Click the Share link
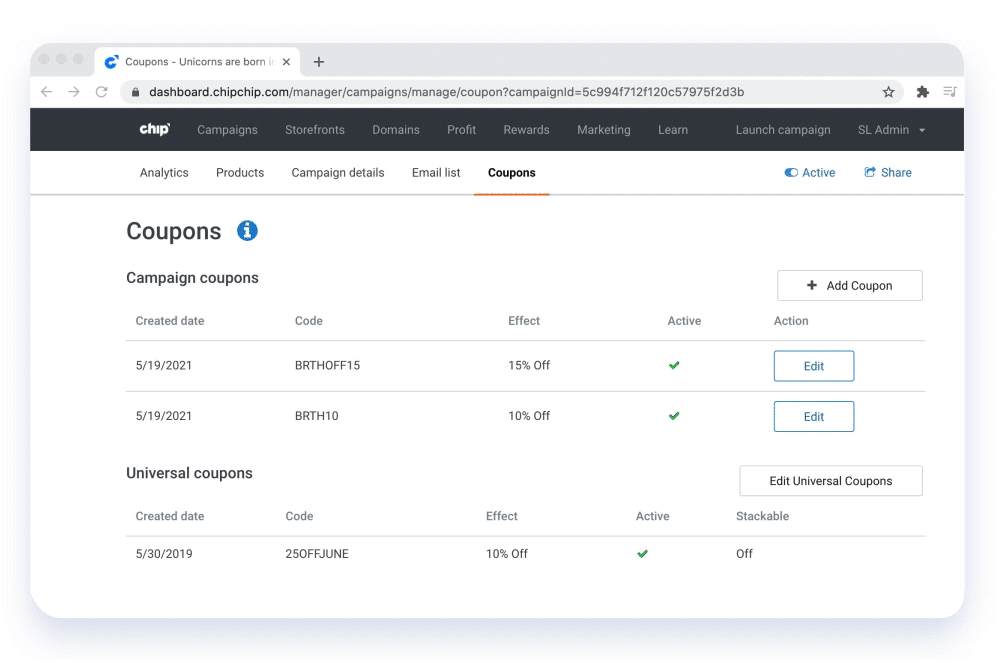Image resolution: width=1000 pixels, height=667 pixels. (x=888, y=173)
